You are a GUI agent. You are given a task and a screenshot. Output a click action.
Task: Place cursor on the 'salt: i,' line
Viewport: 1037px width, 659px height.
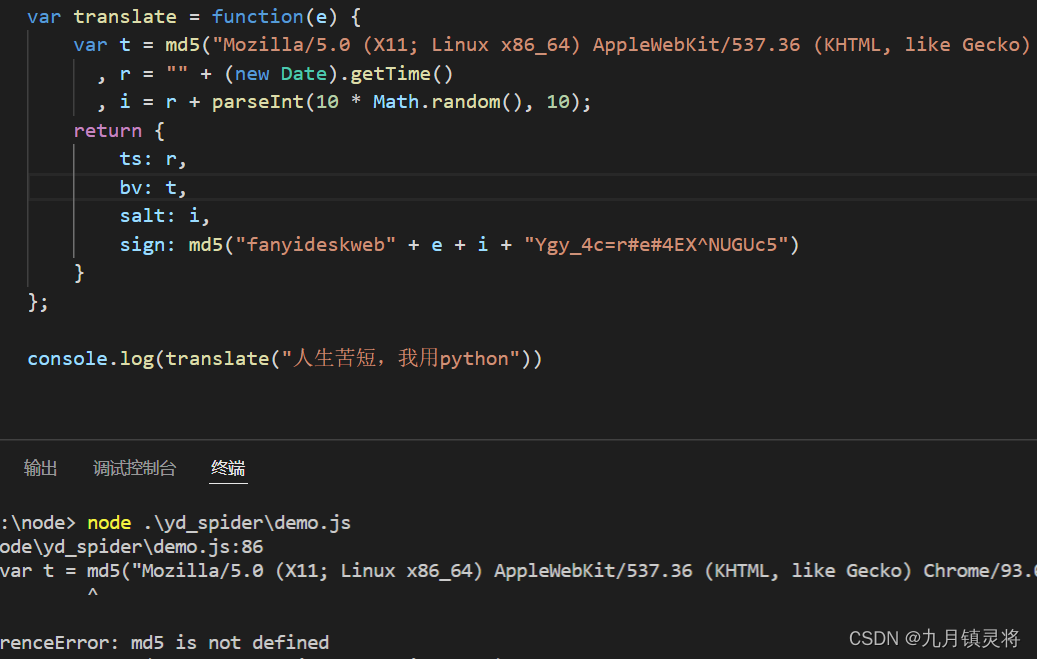pyautogui.click(x=165, y=216)
